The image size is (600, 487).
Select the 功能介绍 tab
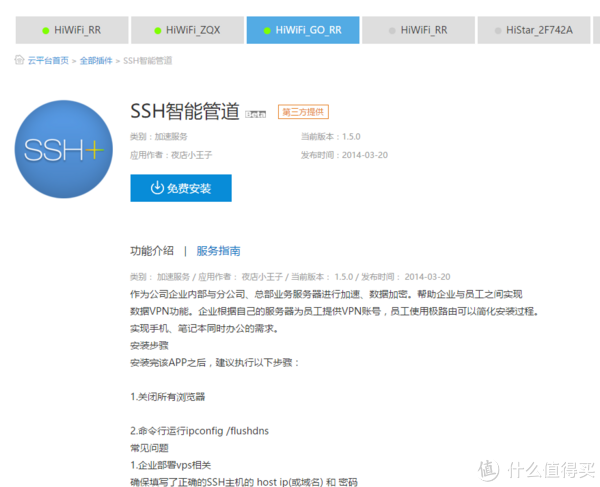tap(152, 251)
